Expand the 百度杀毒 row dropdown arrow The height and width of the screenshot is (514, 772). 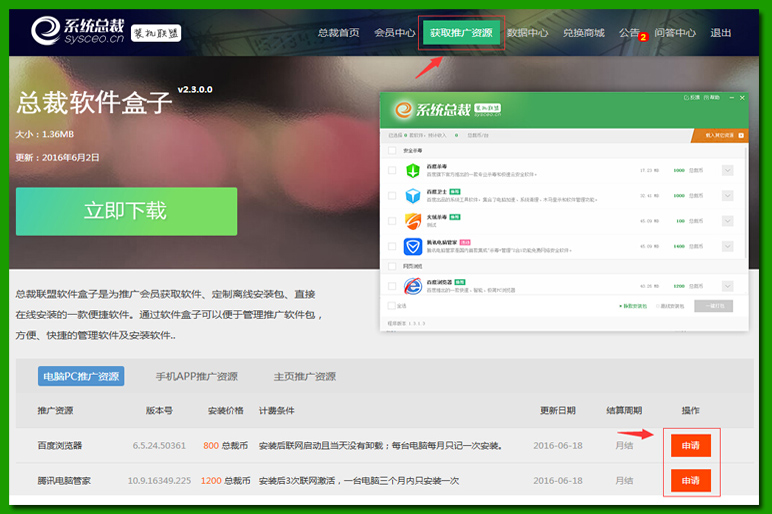(x=728, y=170)
